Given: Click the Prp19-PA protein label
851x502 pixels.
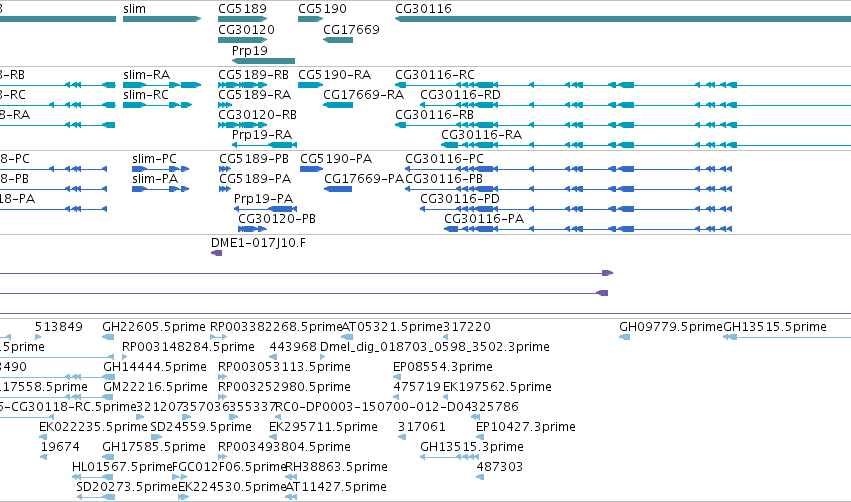Looking at the screenshot, I should (263, 199).
